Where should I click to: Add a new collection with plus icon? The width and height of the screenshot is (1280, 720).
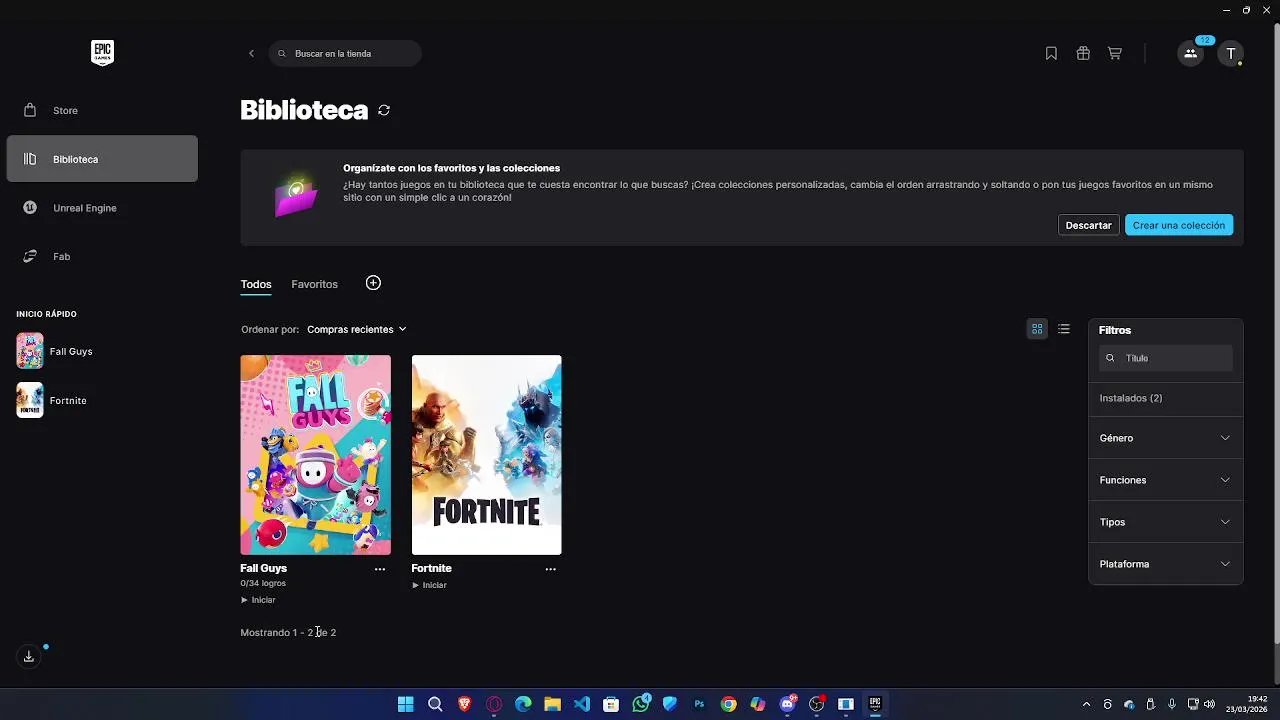coord(373,283)
